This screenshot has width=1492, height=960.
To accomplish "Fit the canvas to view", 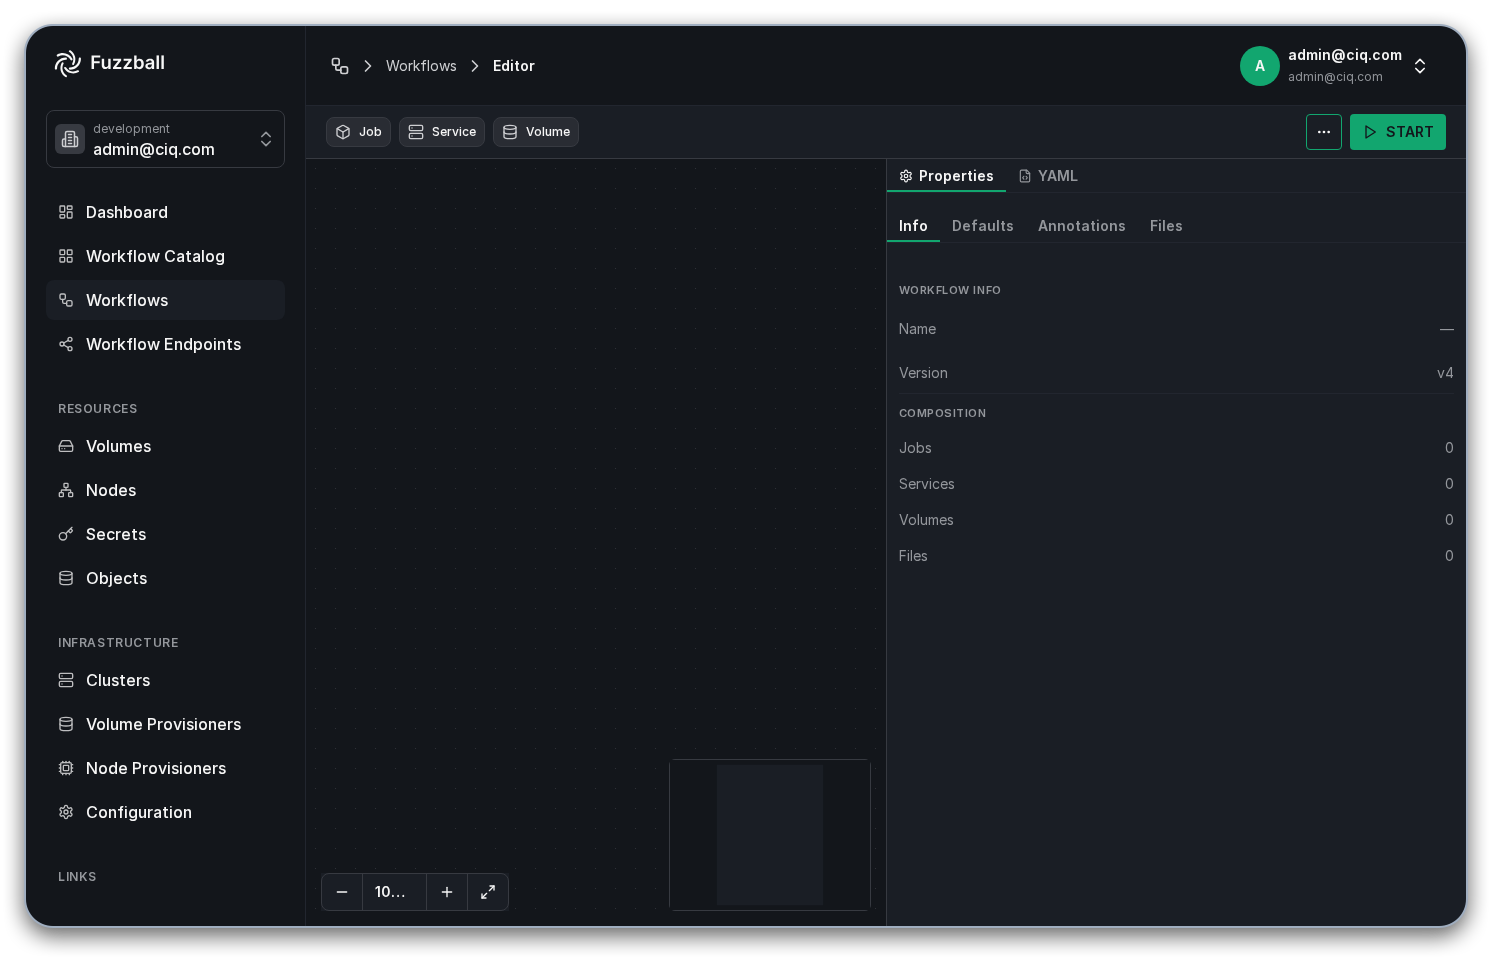I will [x=488, y=892].
